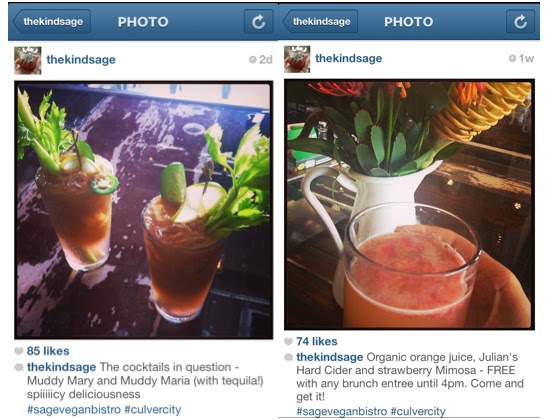The image size is (552, 420).
Task: Tap #sageveganbistro hashtag under cocktails post
Action: click(x=74, y=409)
